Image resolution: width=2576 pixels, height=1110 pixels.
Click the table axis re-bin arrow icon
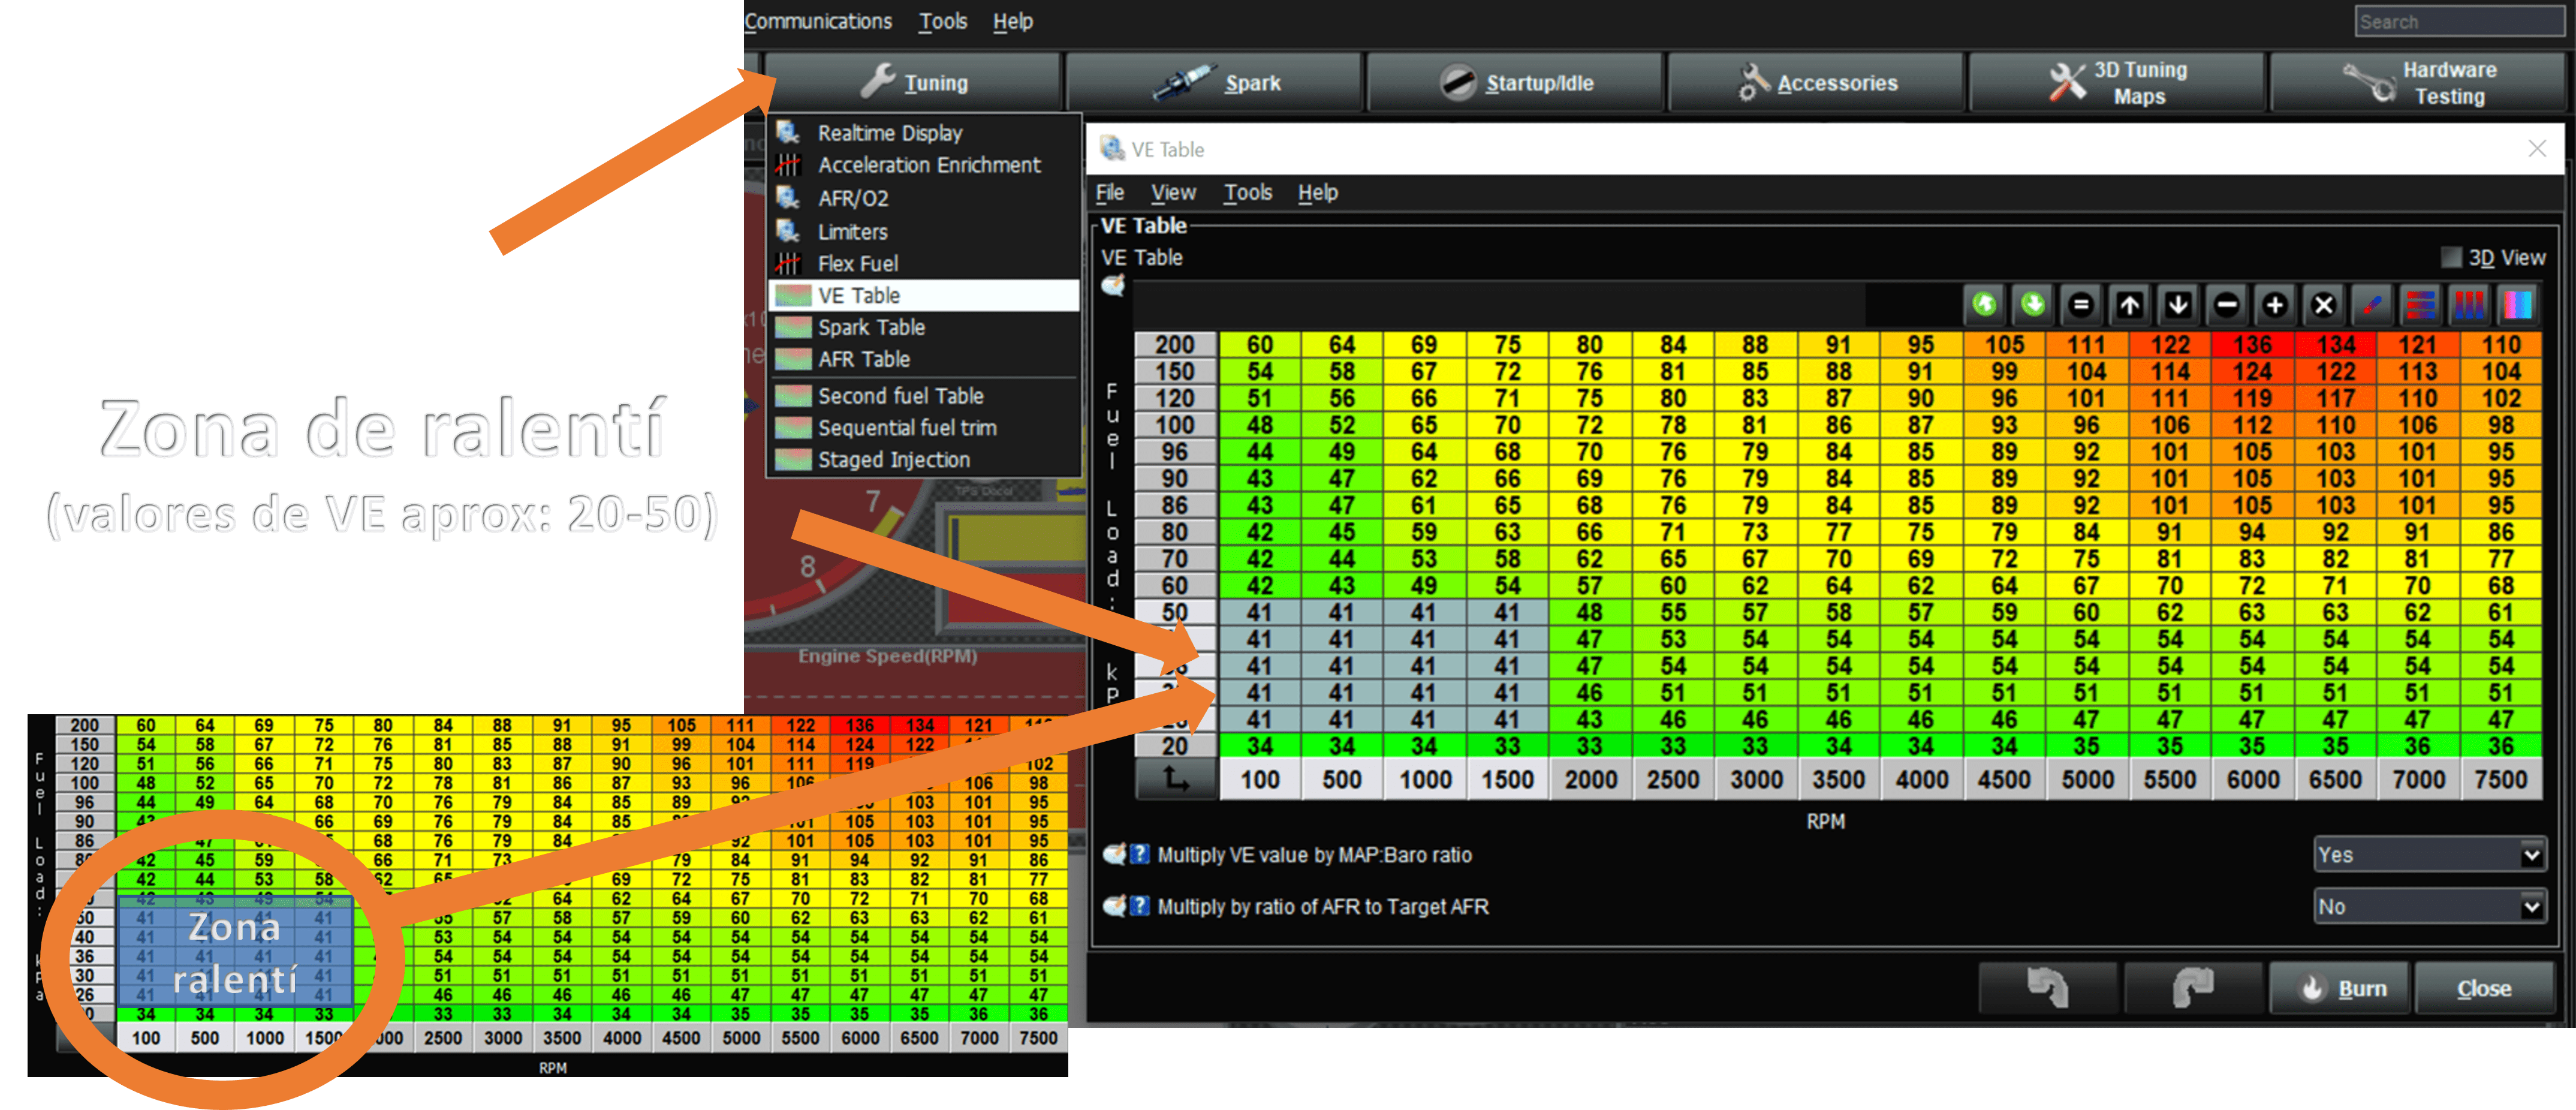click(1176, 779)
